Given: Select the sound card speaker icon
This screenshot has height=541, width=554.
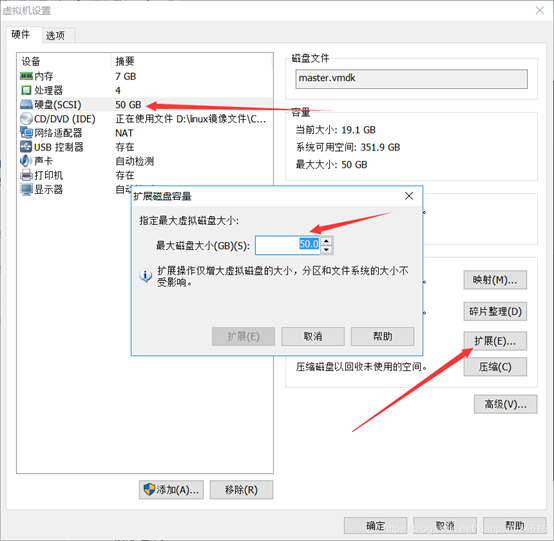Looking at the screenshot, I should [26, 161].
